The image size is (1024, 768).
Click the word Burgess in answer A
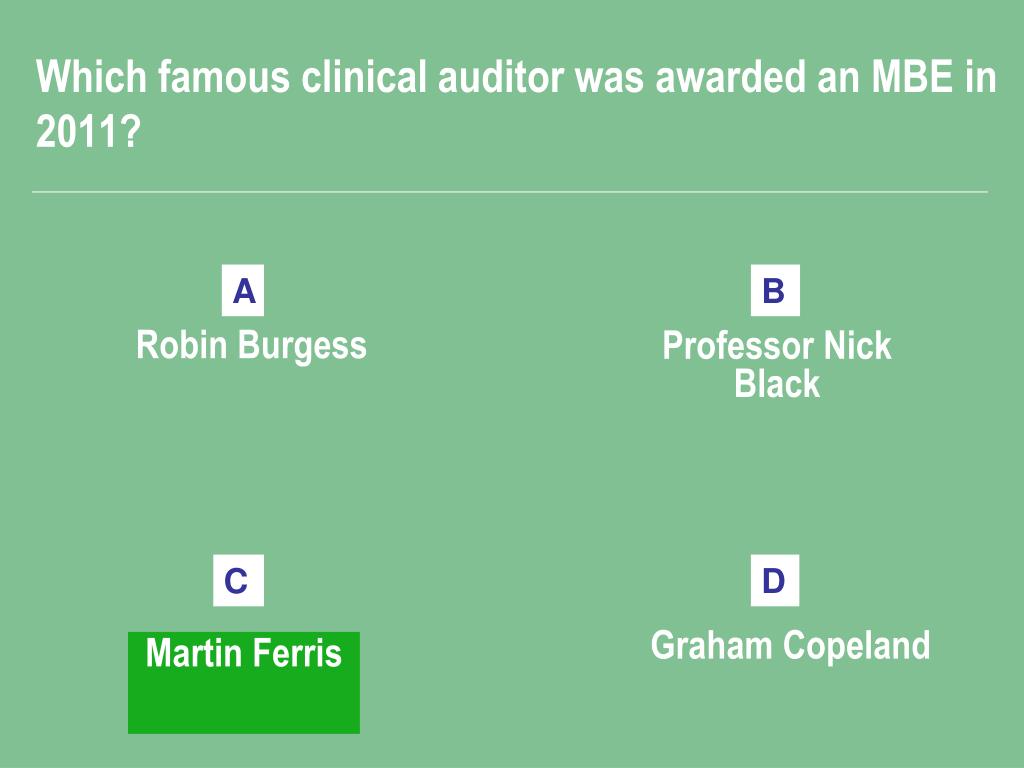coord(302,345)
